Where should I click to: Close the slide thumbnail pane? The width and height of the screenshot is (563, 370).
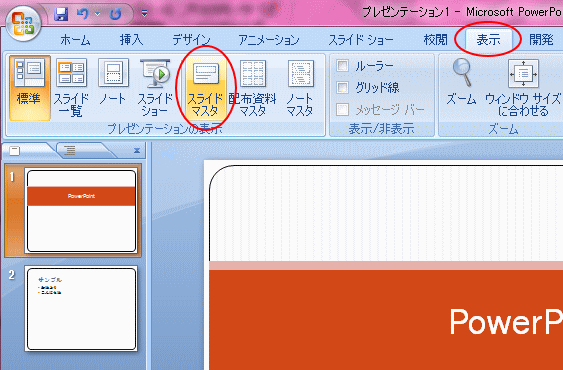137,151
